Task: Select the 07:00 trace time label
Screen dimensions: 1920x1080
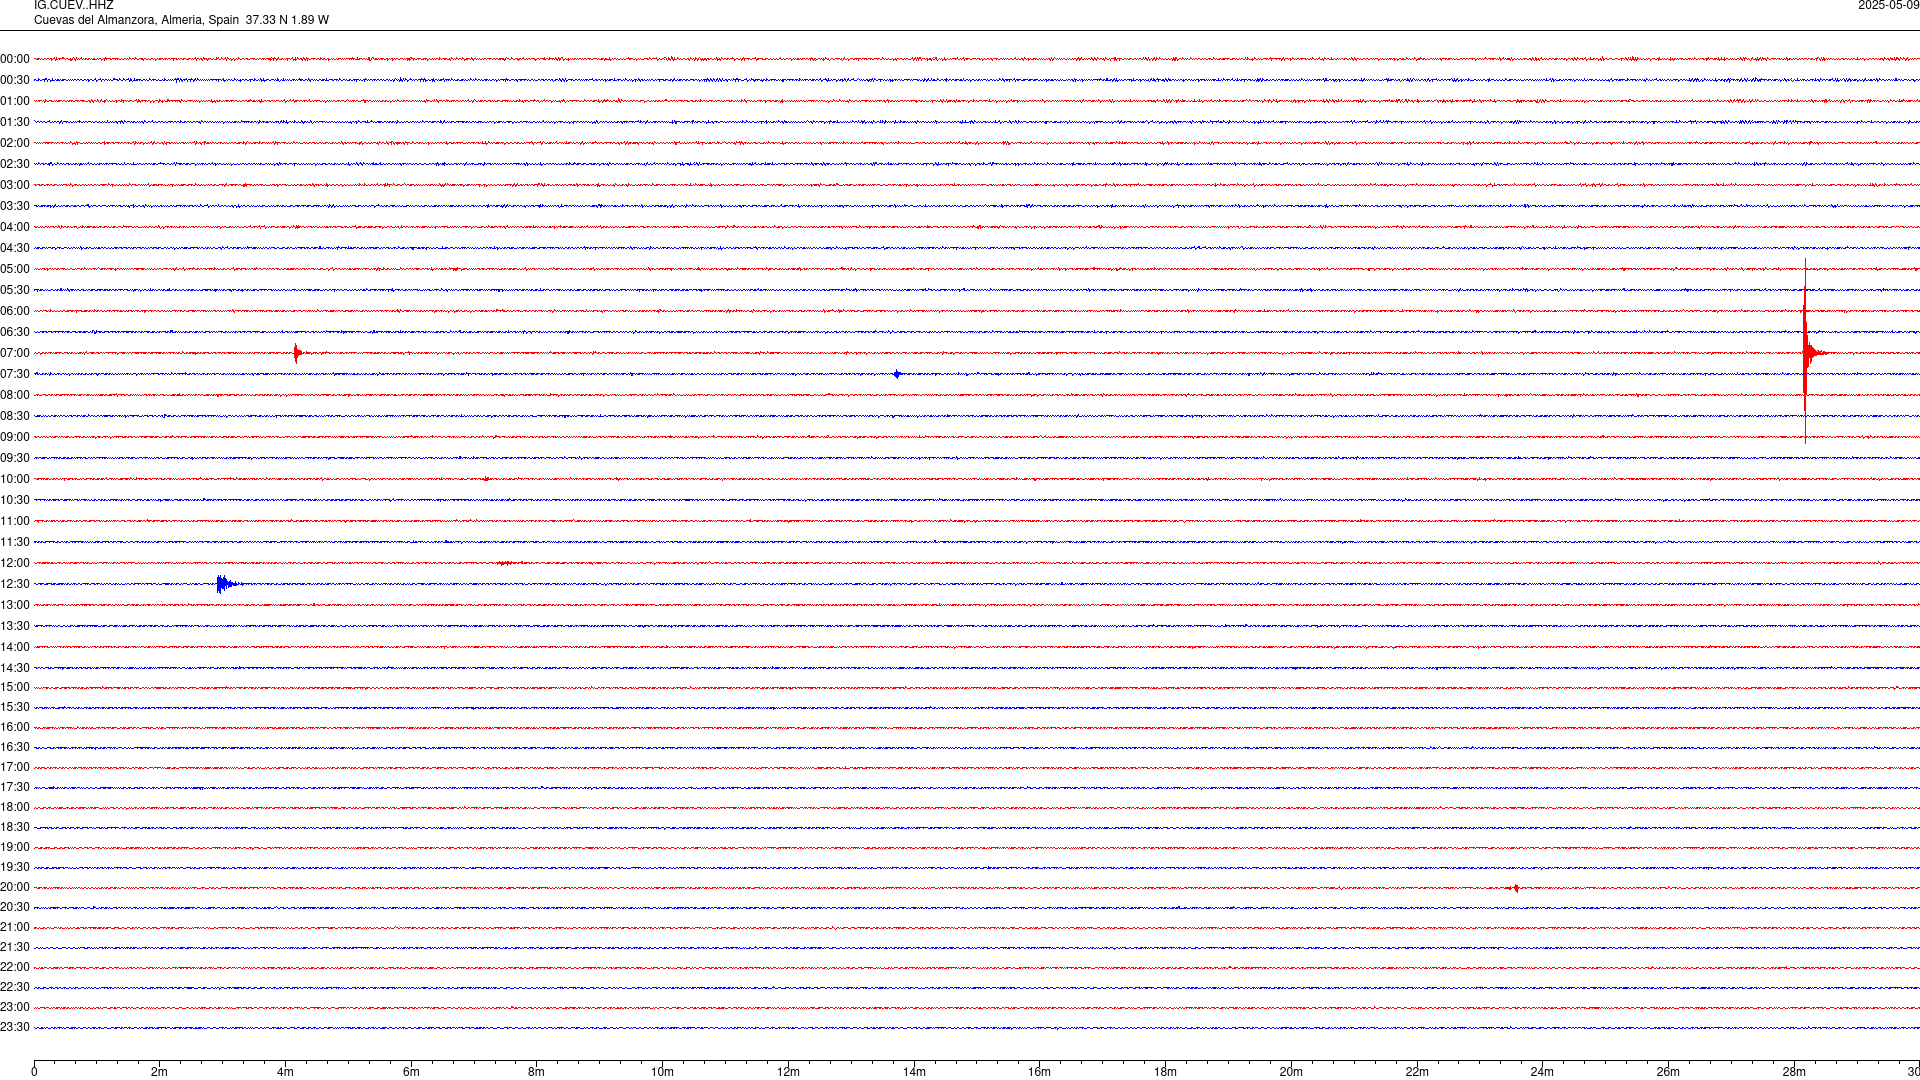Action: point(15,353)
